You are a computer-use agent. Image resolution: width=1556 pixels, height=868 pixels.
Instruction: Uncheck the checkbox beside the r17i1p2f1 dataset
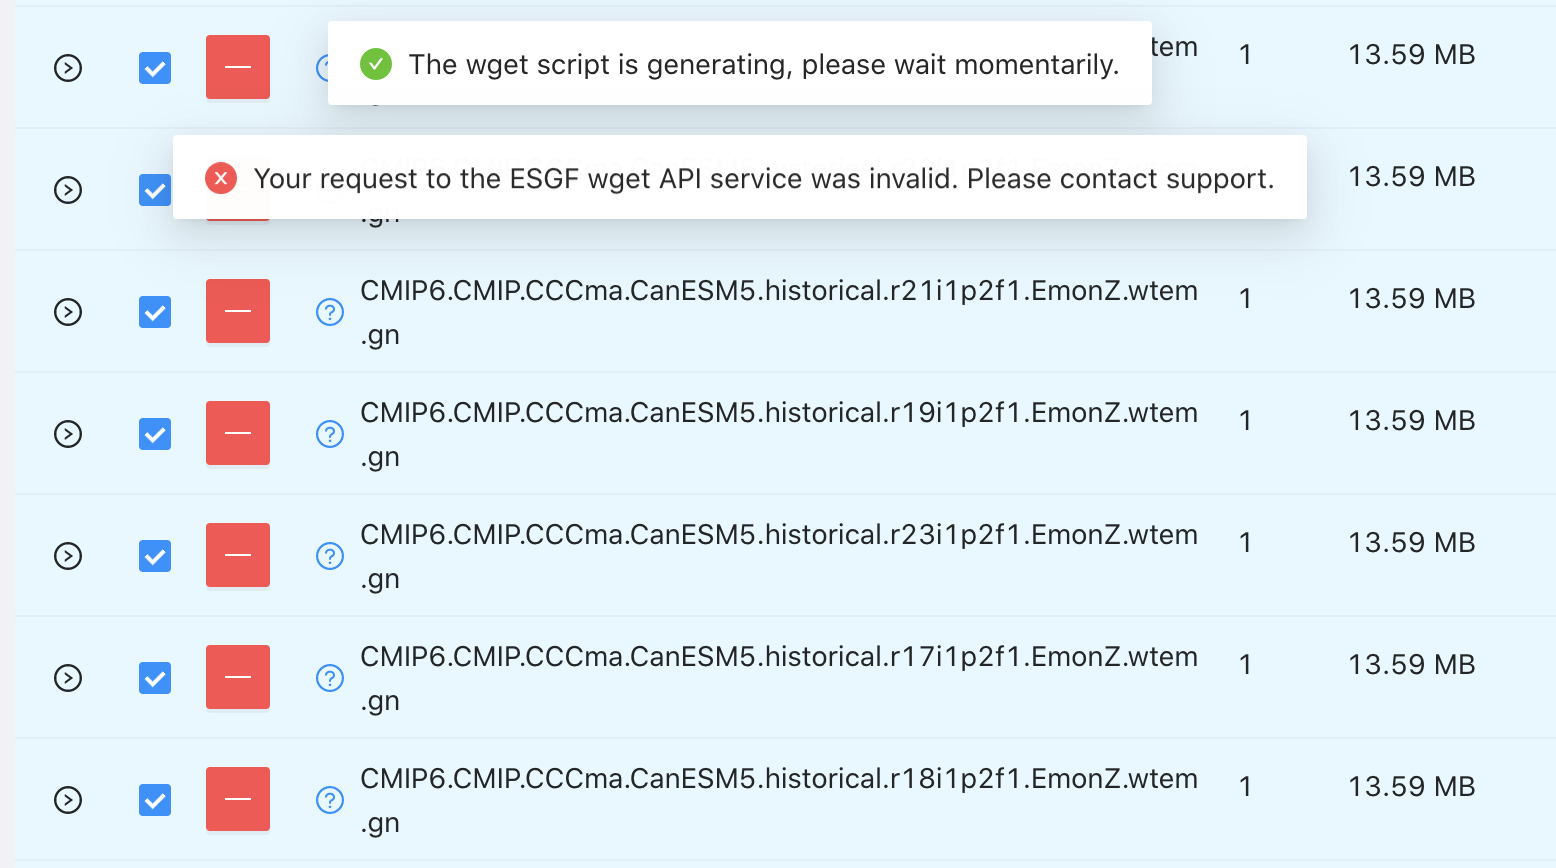(x=155, y=677)
